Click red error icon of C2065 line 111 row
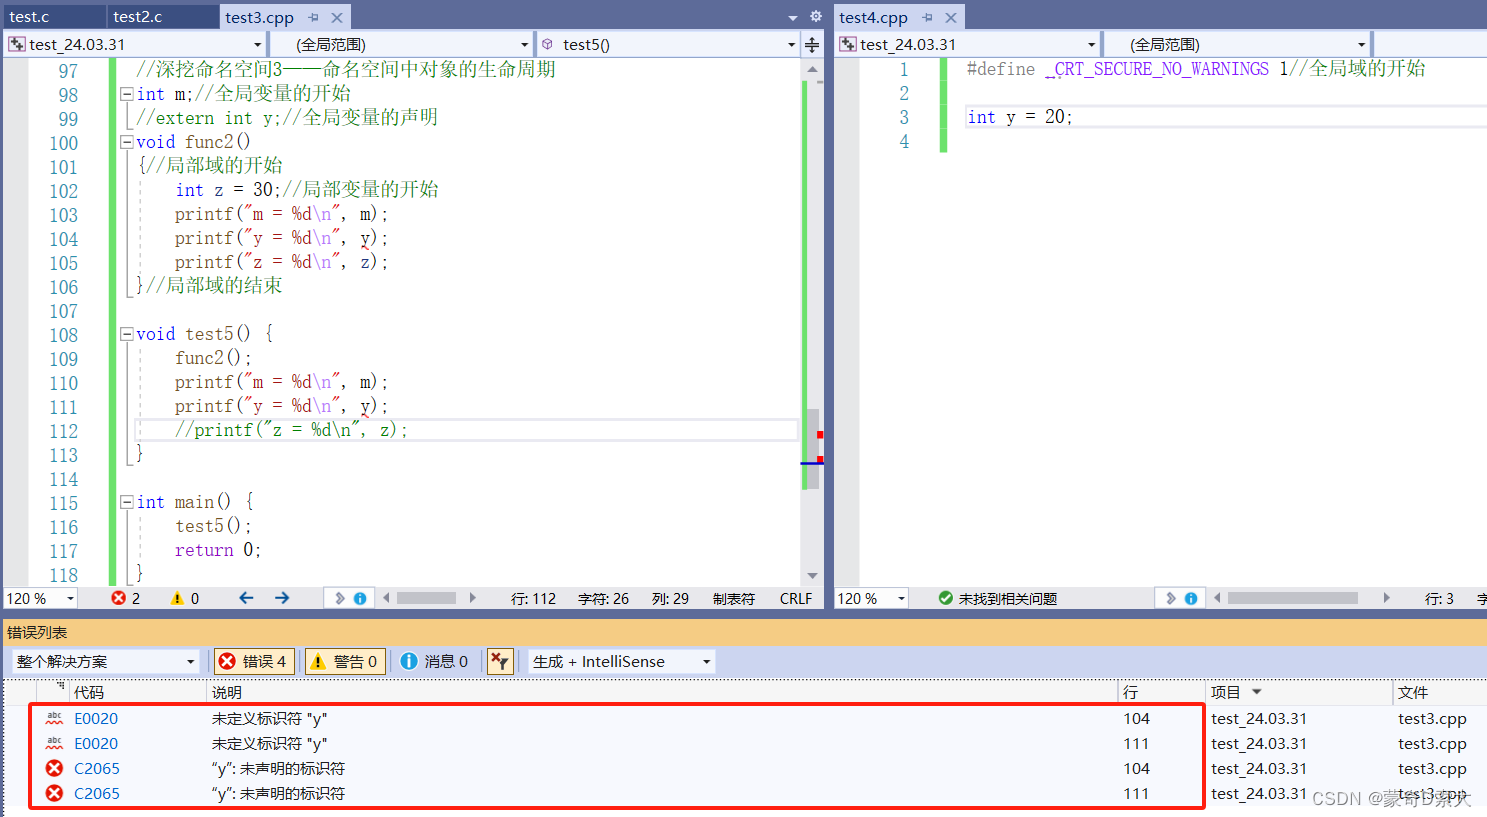The image size is (1487, 817). 54,793
